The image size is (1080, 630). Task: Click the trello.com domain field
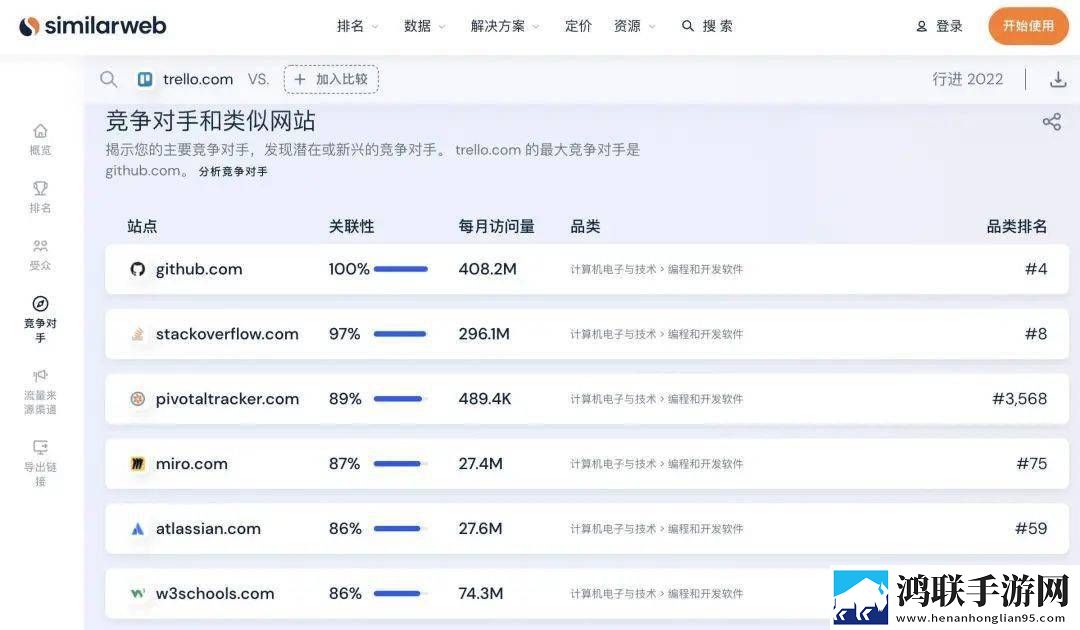point(198,79)
